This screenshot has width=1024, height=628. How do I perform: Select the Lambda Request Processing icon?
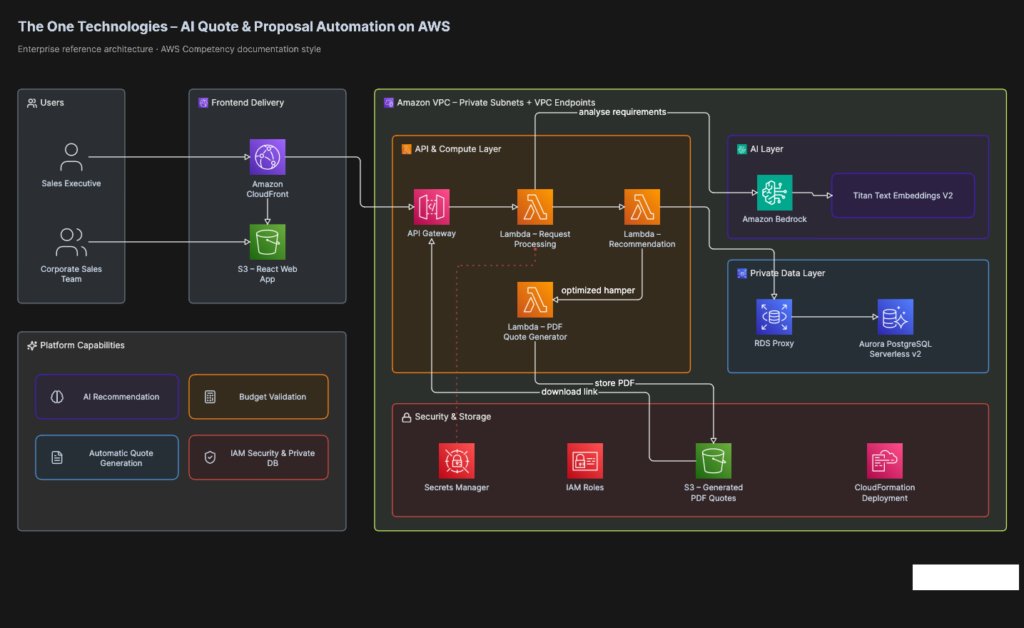[x=535, y=207]
